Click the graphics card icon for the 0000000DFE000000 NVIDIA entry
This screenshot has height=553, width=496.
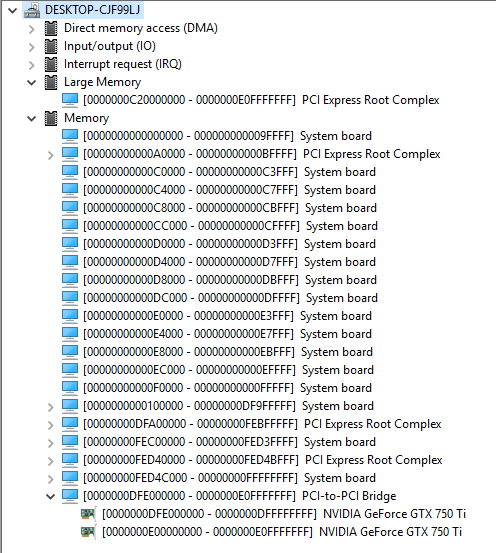pos(88,514)
